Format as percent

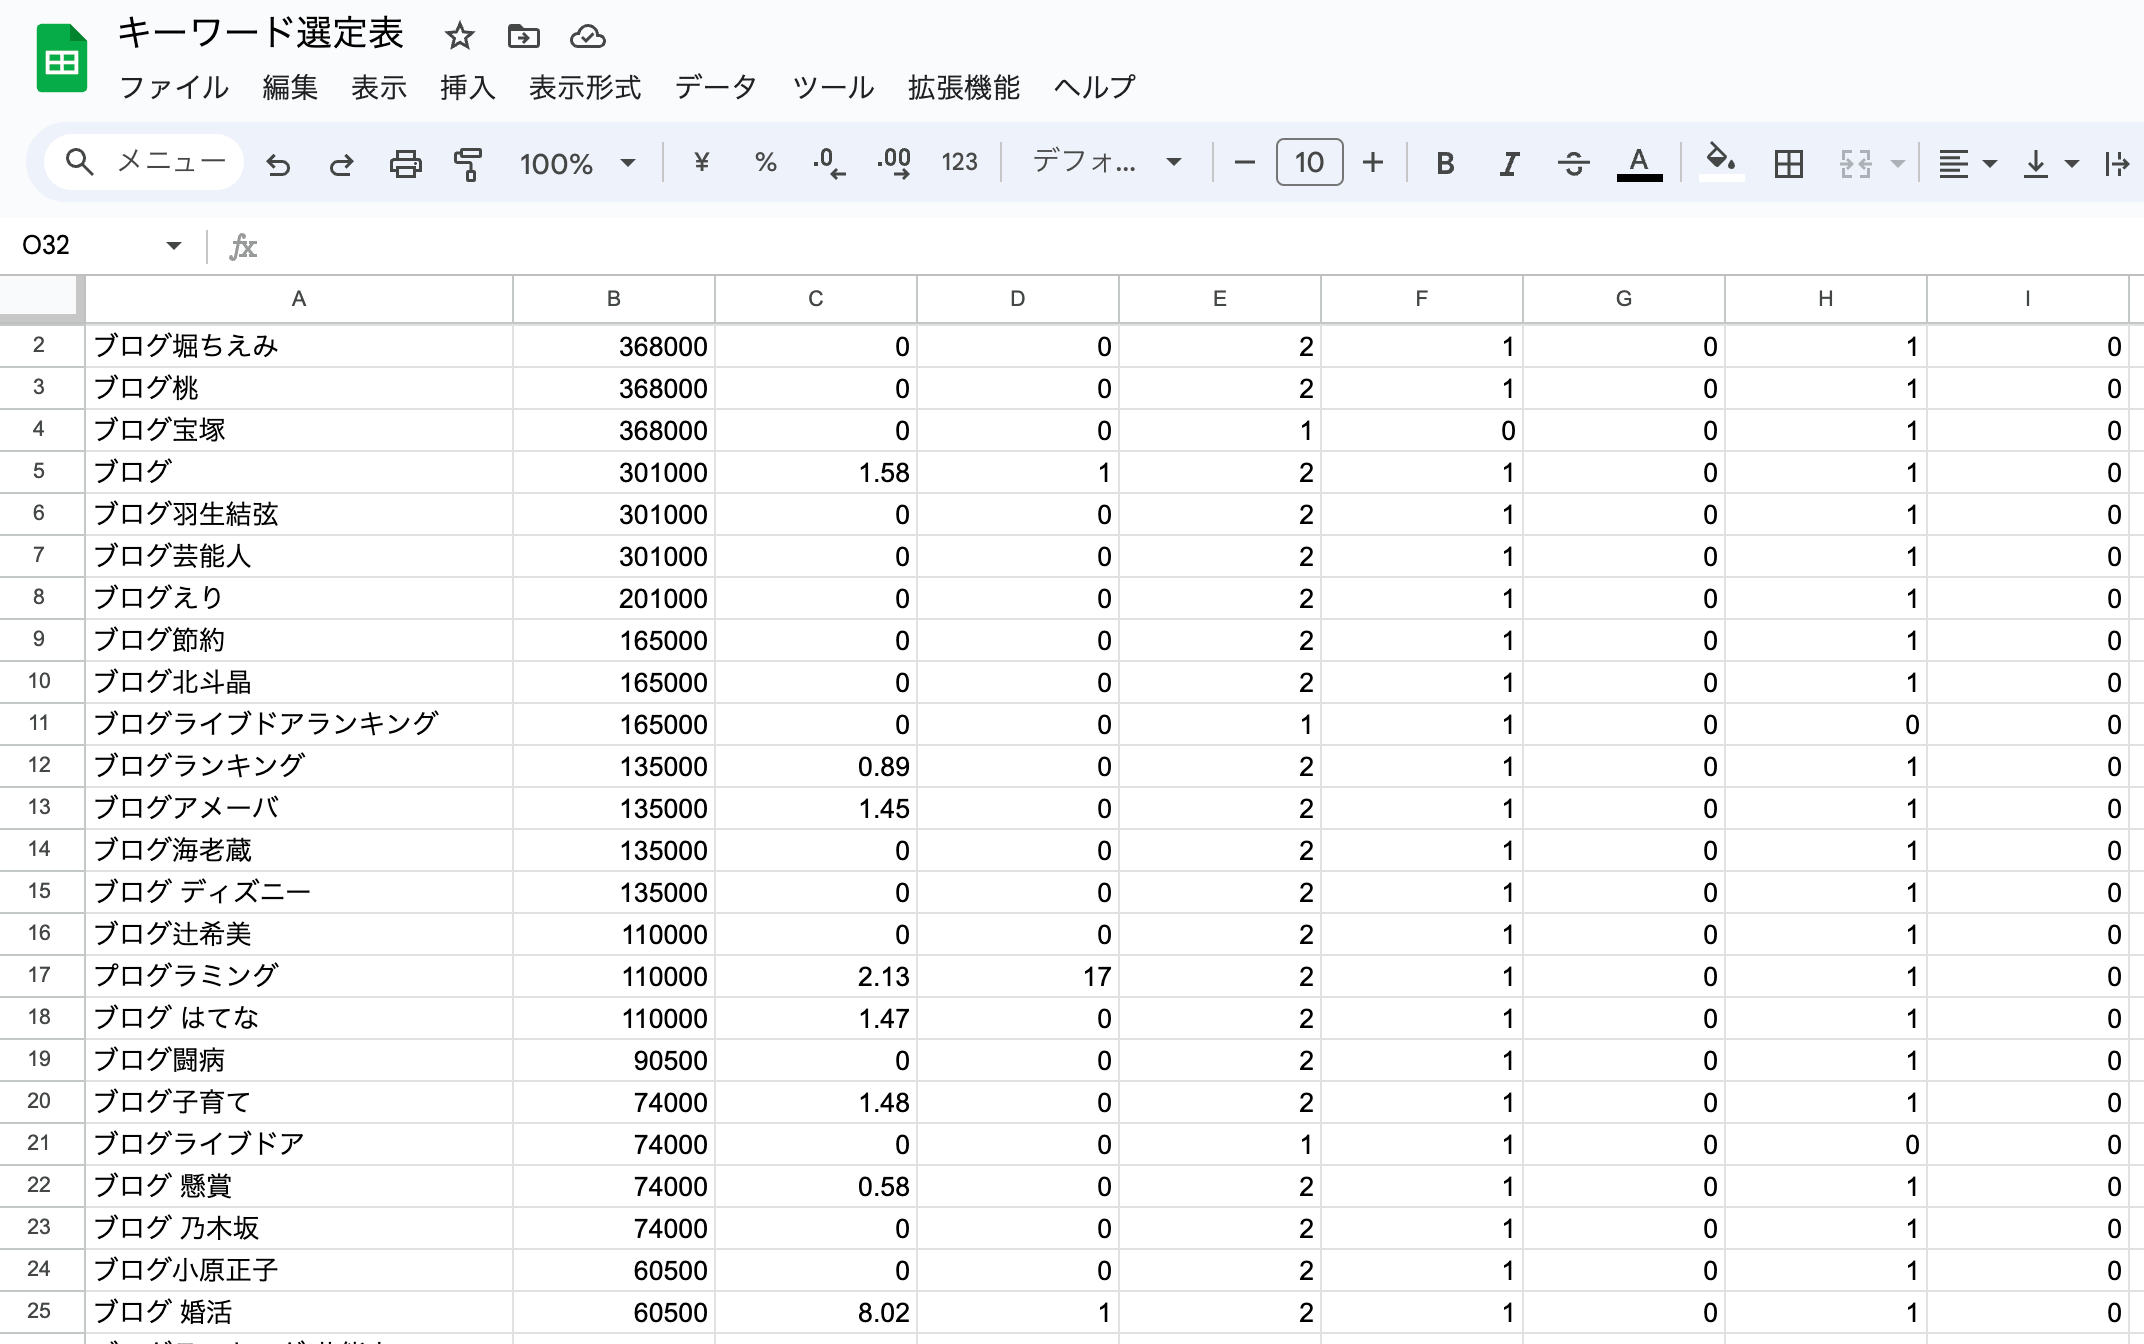(765, 162)
